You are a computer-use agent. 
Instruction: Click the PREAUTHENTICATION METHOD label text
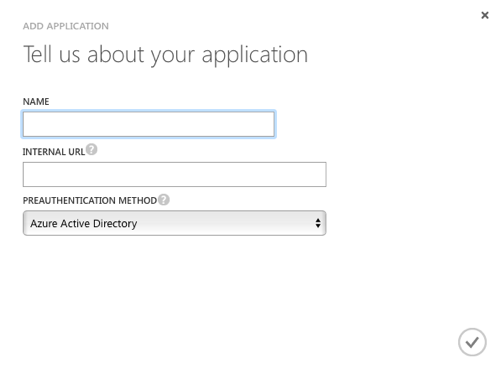point(90,201)
